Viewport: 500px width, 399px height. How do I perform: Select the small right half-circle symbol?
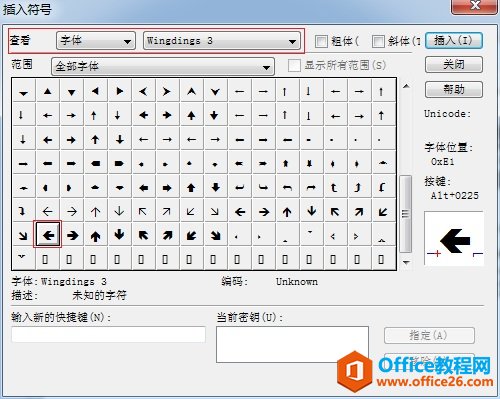click(x=69, y=187)
